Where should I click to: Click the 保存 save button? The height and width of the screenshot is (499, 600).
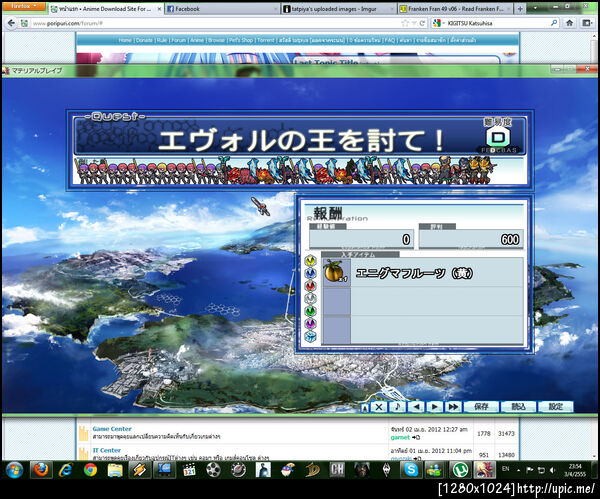coord(481,407)
